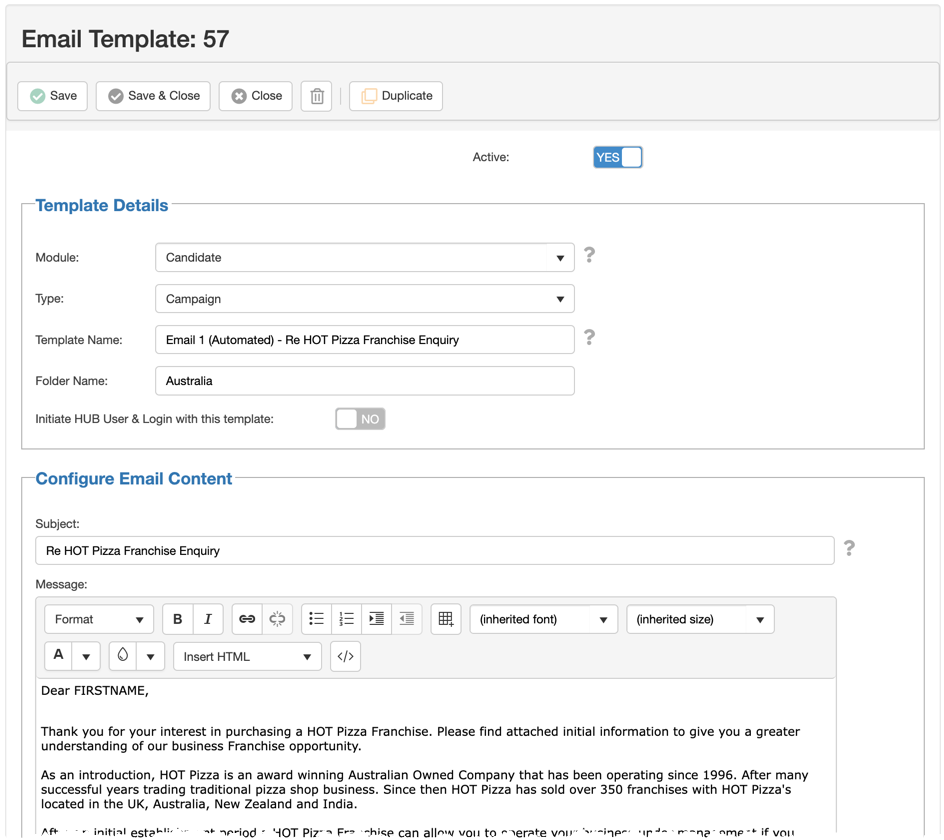Image resolution: width=944 pixels, height=840 pixels.
Task: Toggle Initiate HUB User & Login switch
Action: [360, 419]
